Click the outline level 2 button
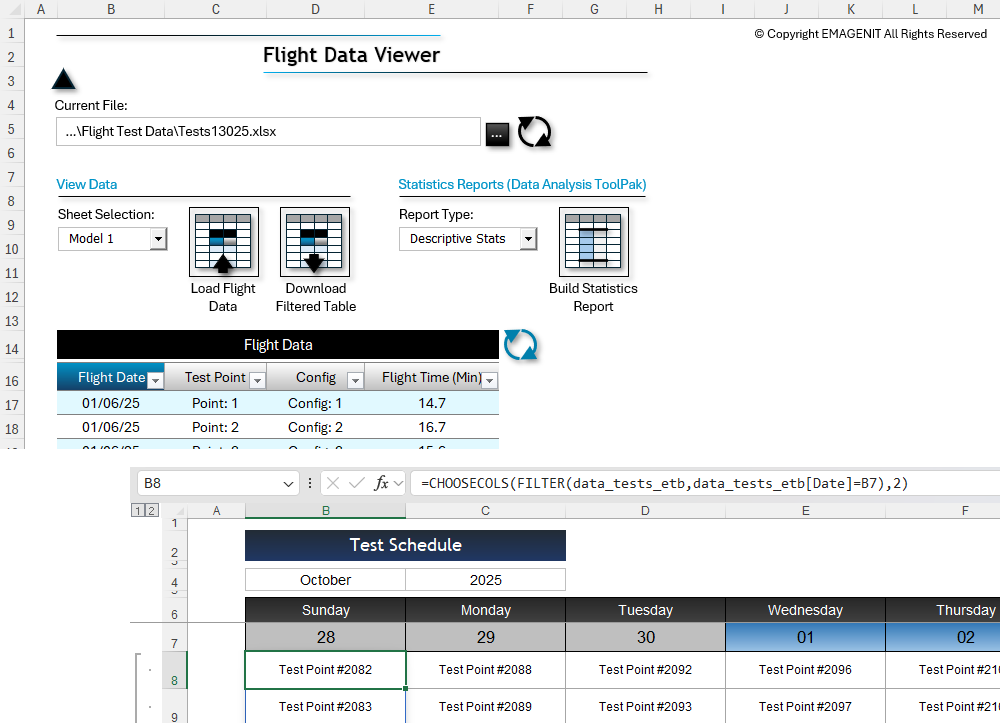Screen dimensions: 1000x723 pyautogui.click(x=152, y=511)
